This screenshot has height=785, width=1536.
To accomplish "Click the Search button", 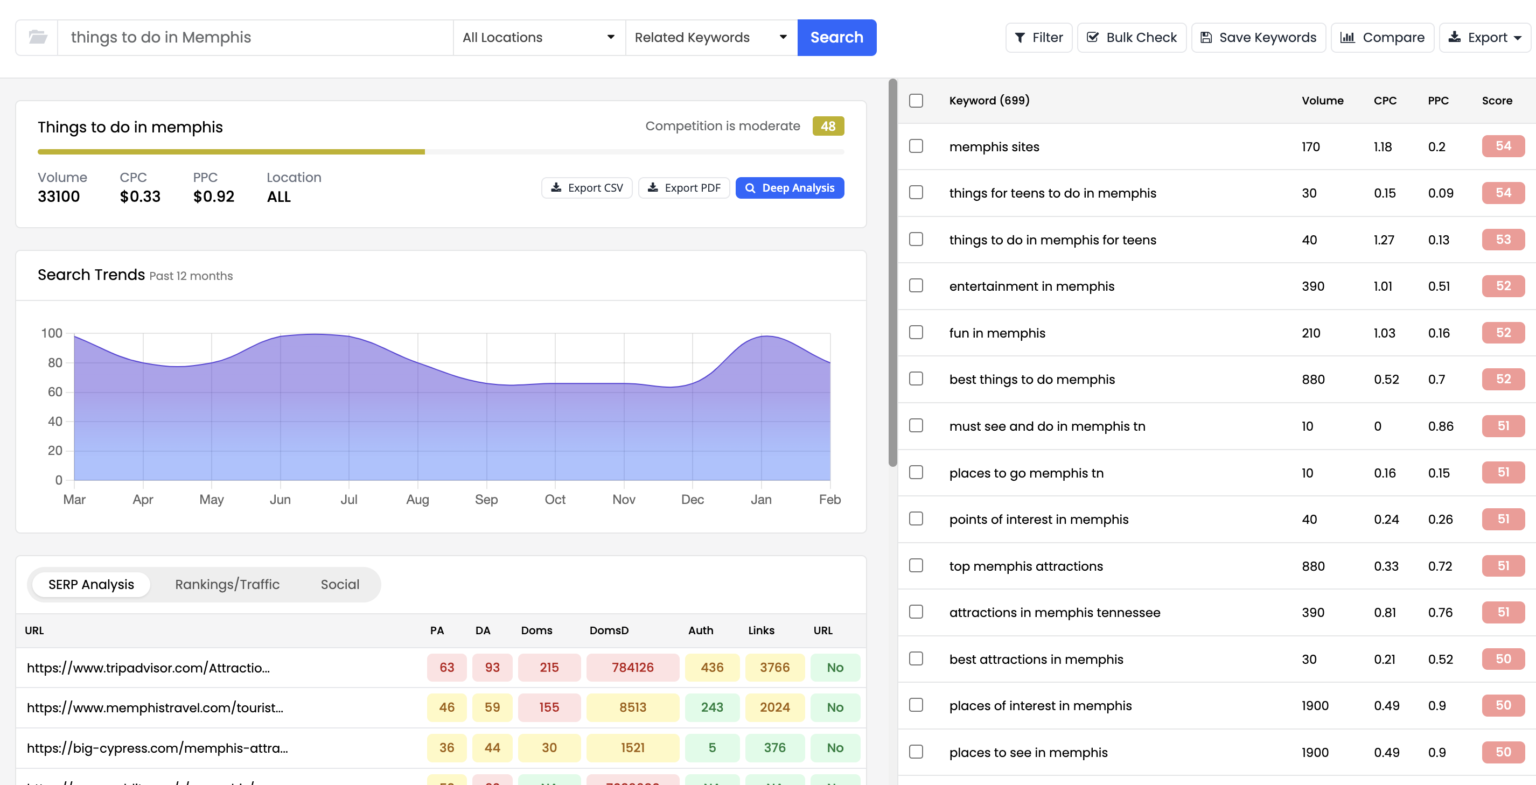I will pyautogui.click(x=836, y=37).
